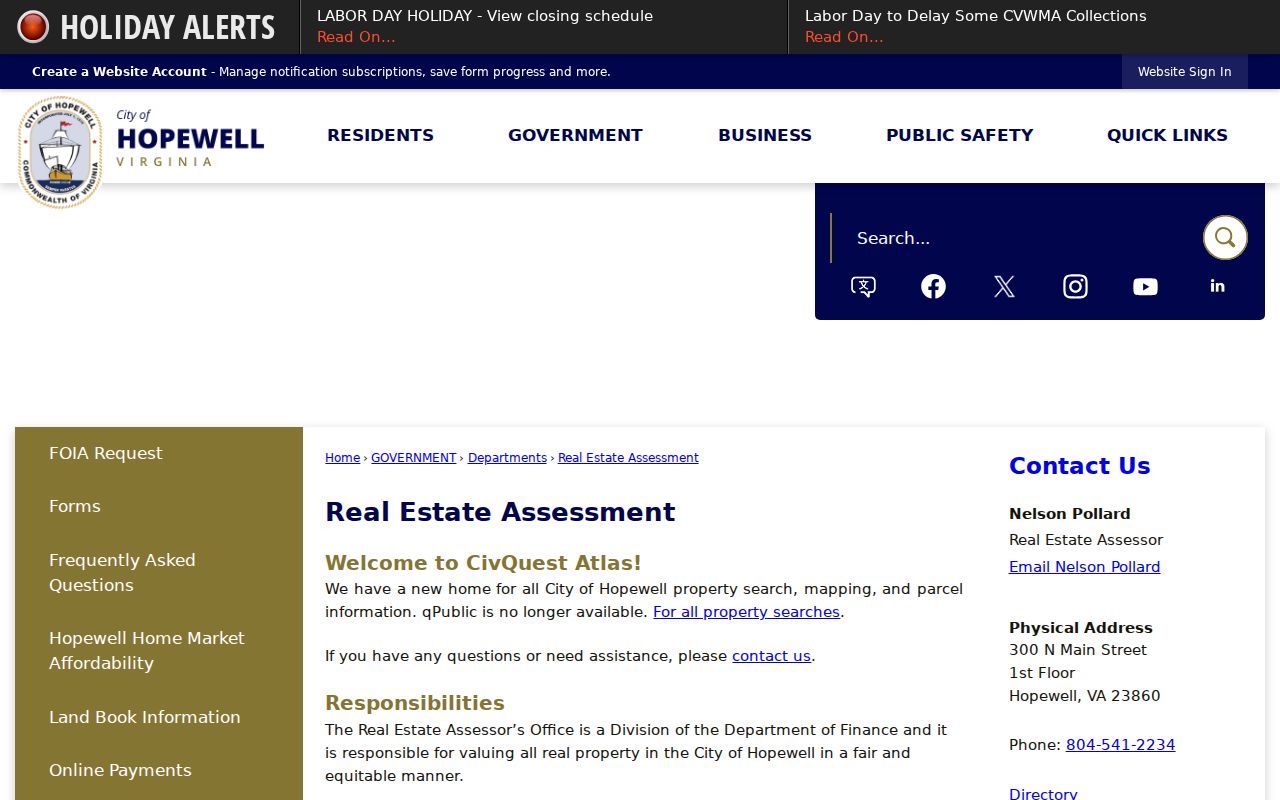Click Real Estate Assessment breadcrumb link
The image size is (1280, 800).
[628, 458]
